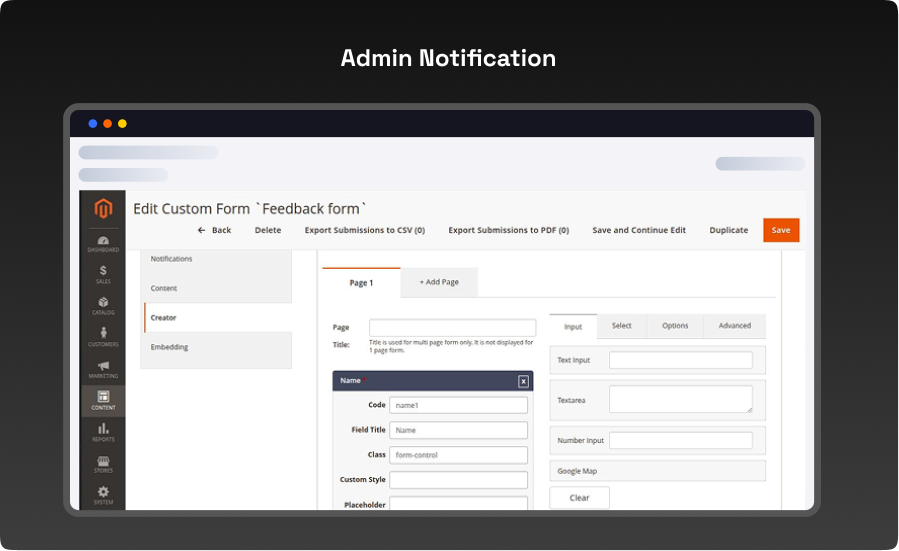This screenshot has height=551, width=899.
Task: Open the Marketing sidebar icon
Action: click(x=103, y=369)
